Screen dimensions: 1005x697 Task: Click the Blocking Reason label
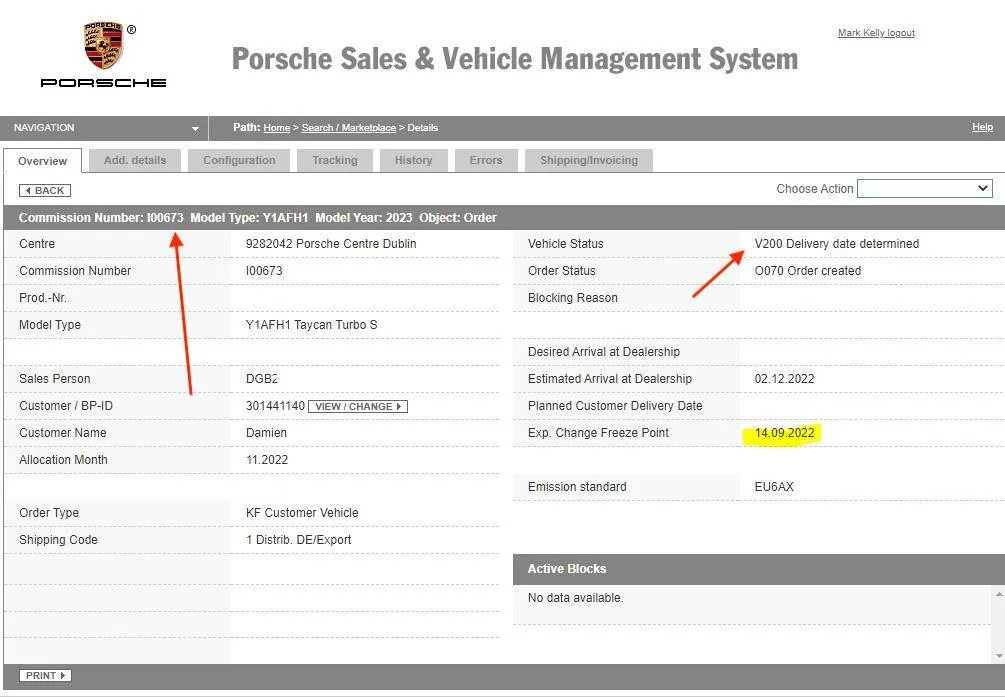[x=573, y=298]
